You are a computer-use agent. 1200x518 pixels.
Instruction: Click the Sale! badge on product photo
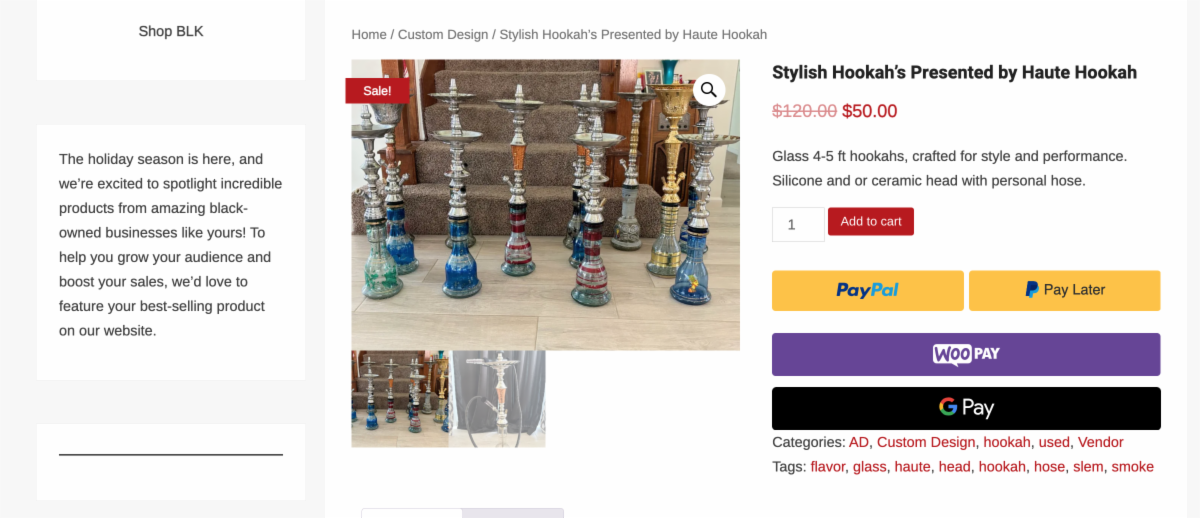[x=377, y=91]
